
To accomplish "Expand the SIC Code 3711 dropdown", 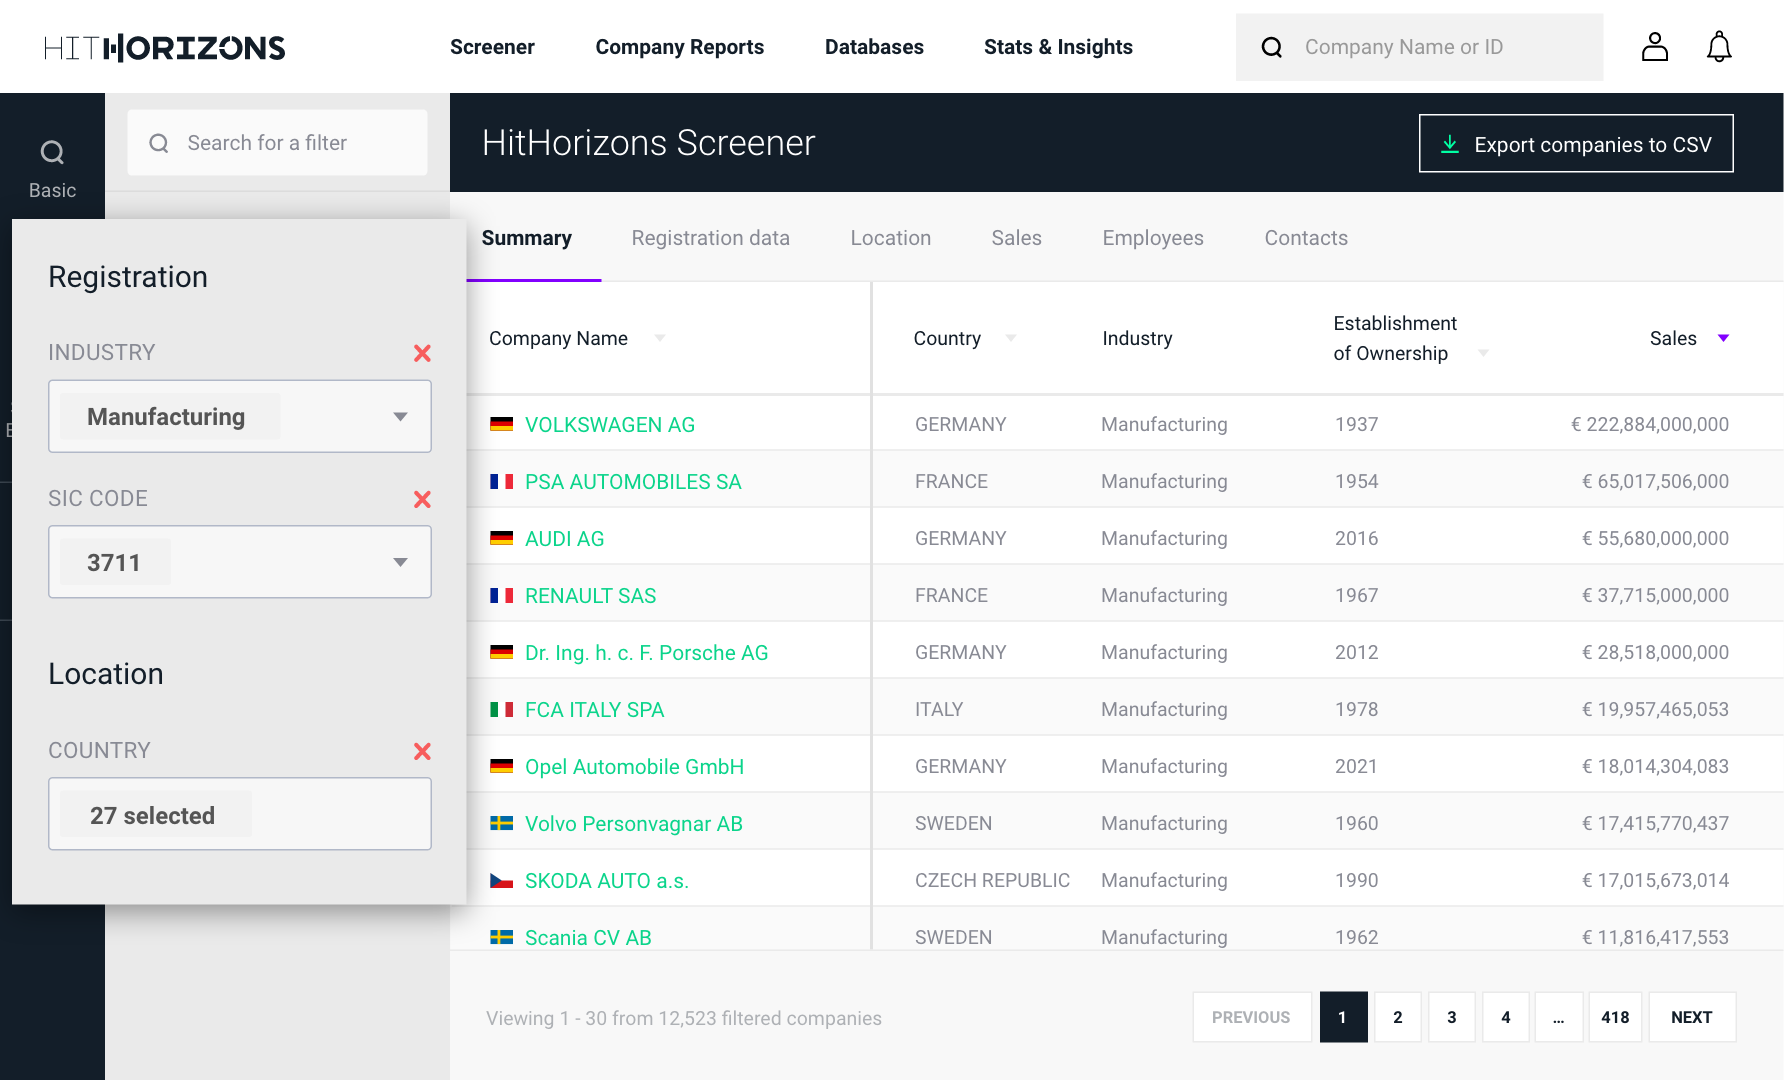I will [400, 563].
